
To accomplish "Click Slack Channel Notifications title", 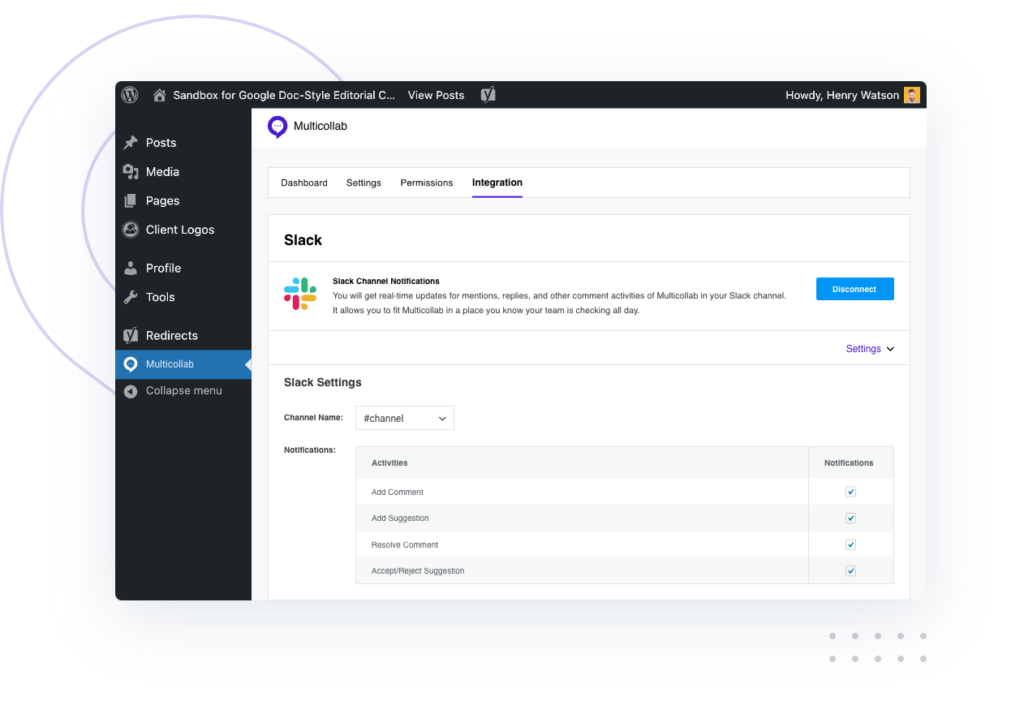I will 386,282.
